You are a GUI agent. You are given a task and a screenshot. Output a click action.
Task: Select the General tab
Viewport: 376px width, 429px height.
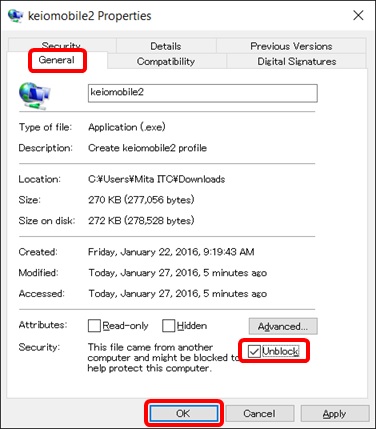click(57, 60)
